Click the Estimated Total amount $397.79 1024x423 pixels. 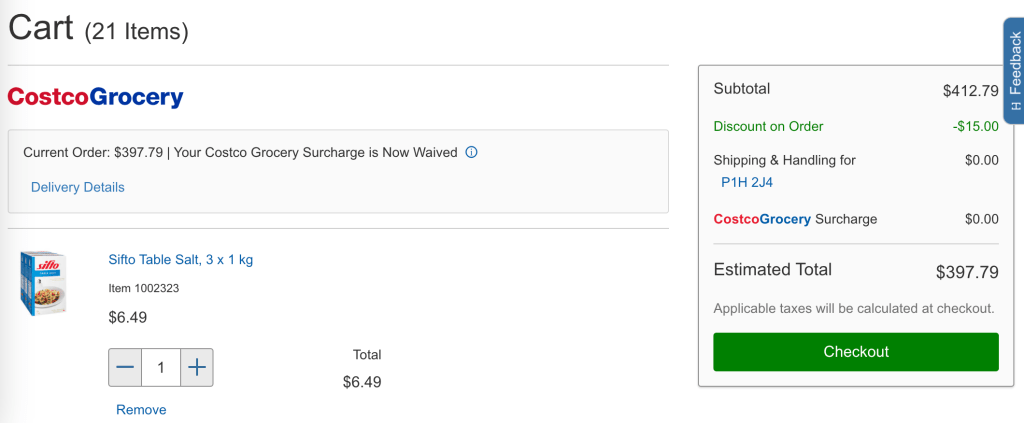pos(966,271)
